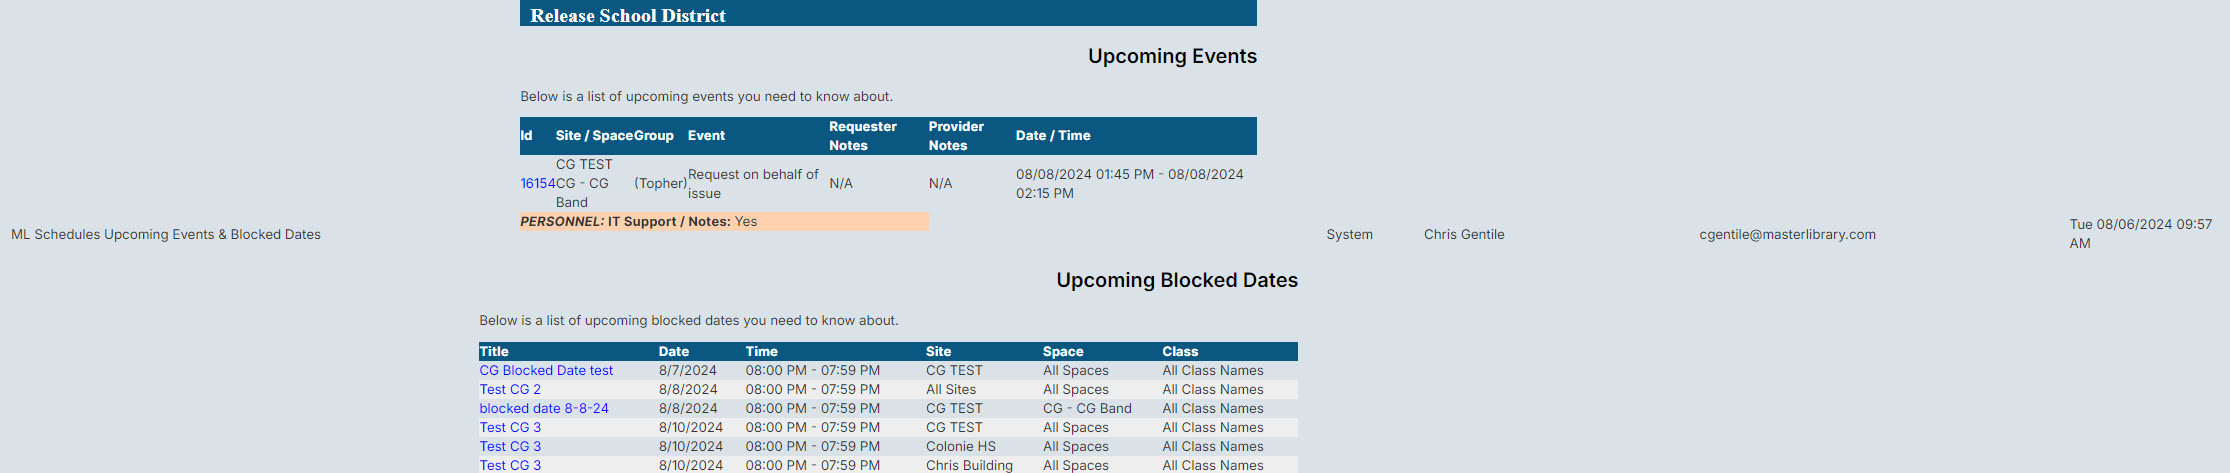
Task: Click the Site / SpaceGroup column header
Action: (x=615, y=135)
